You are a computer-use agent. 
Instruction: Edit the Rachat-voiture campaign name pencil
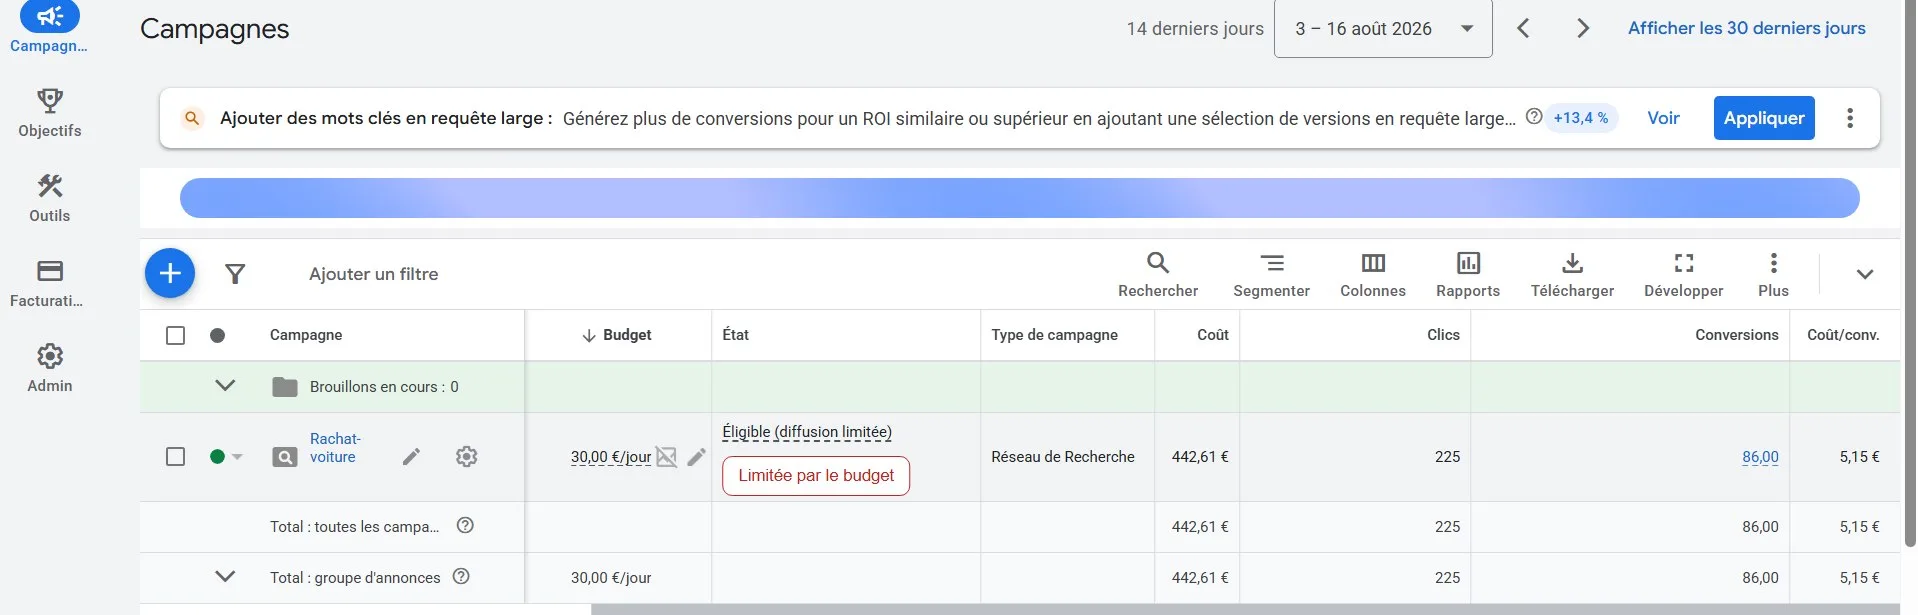point(411,457)
